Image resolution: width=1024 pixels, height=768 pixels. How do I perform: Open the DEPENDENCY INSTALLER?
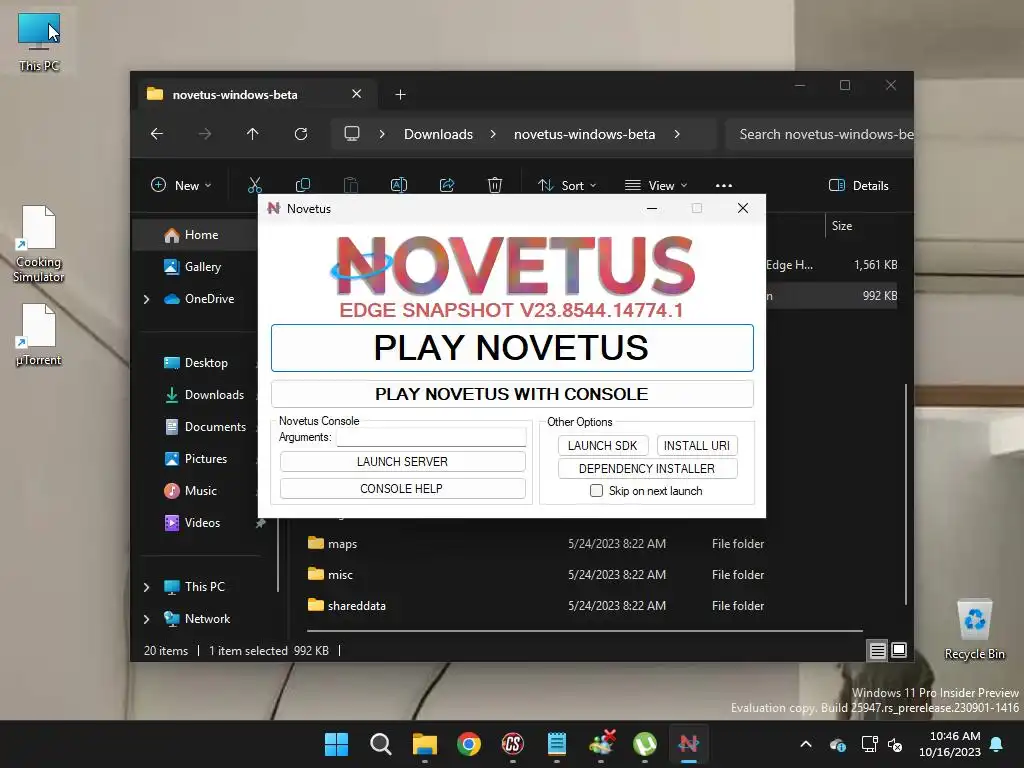coord(647,468)
